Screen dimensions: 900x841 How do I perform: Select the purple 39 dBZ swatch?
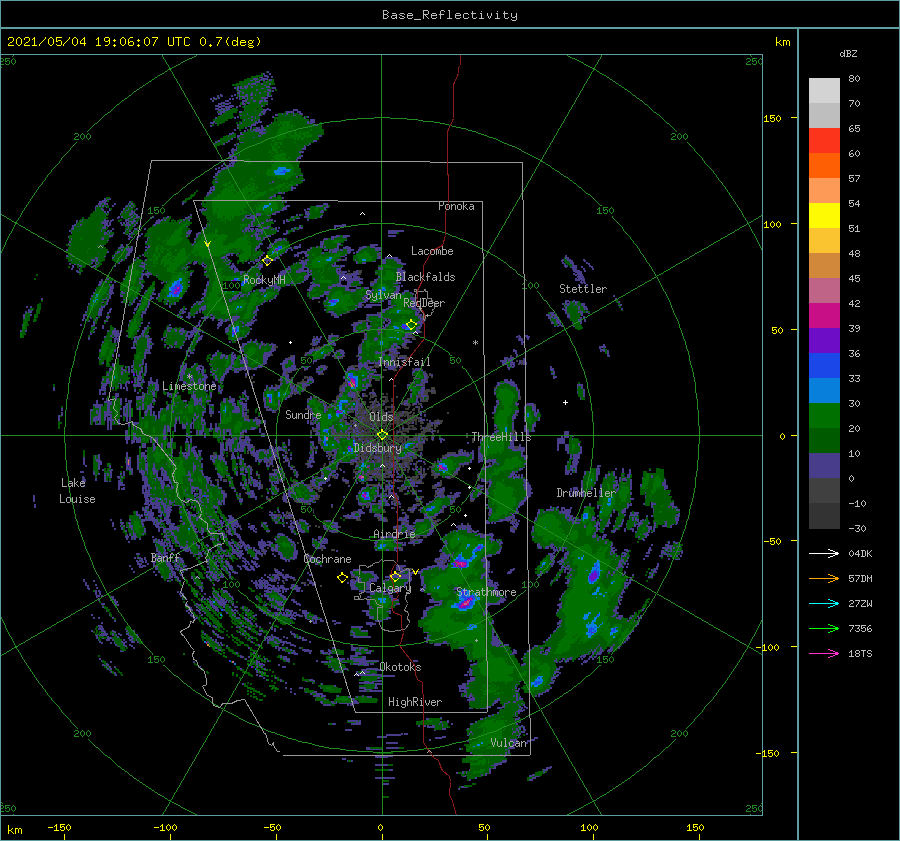pyautogui.click(x=824, y=340)
